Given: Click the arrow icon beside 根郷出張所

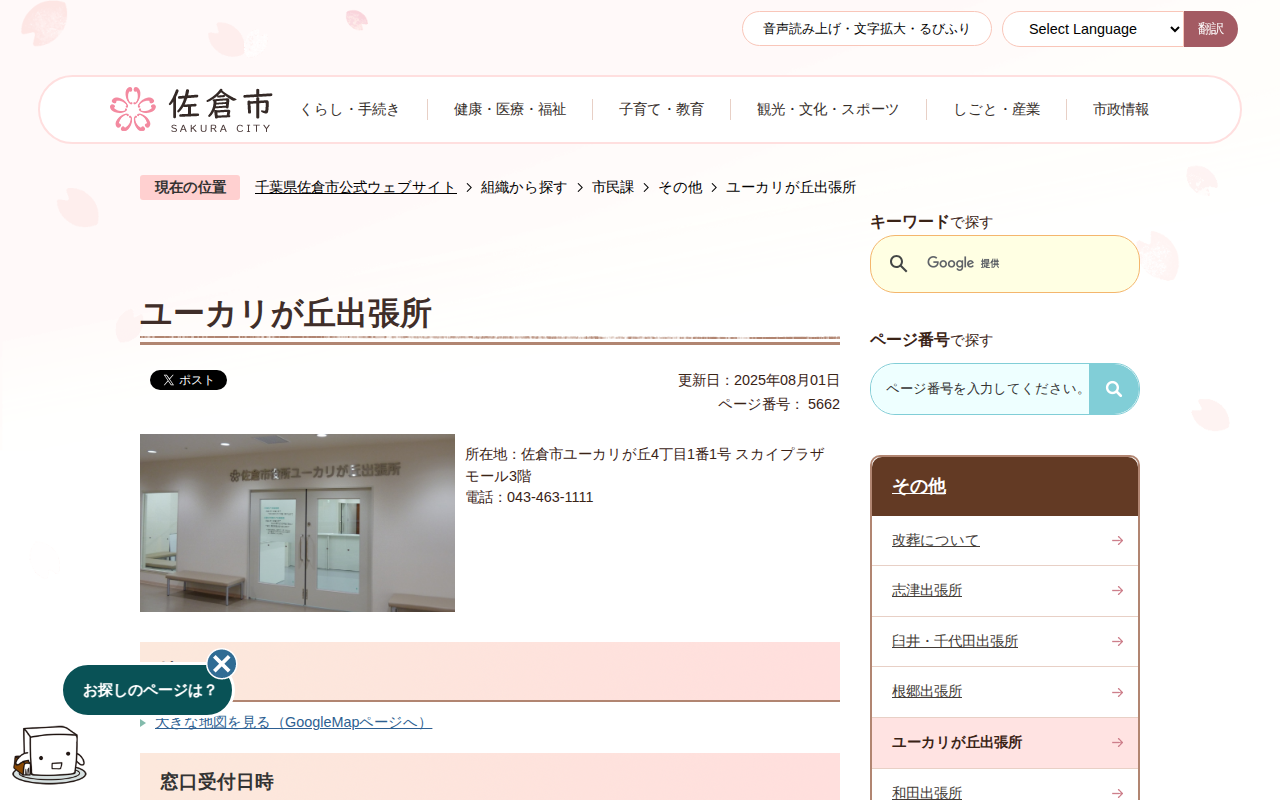Looking at the screenshot, I should coord(1117,692).
